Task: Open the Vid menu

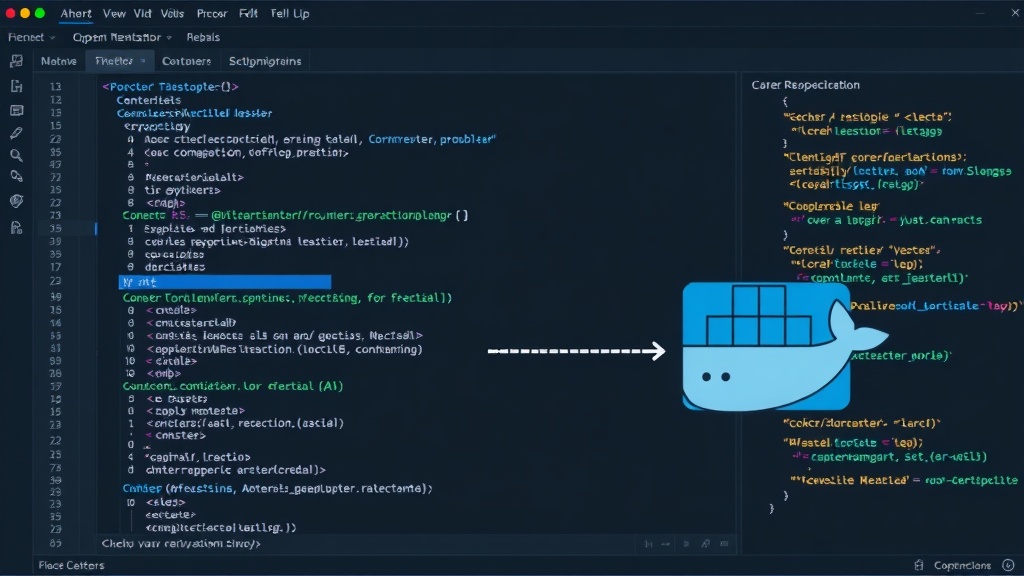Action: tap(142, 13)
